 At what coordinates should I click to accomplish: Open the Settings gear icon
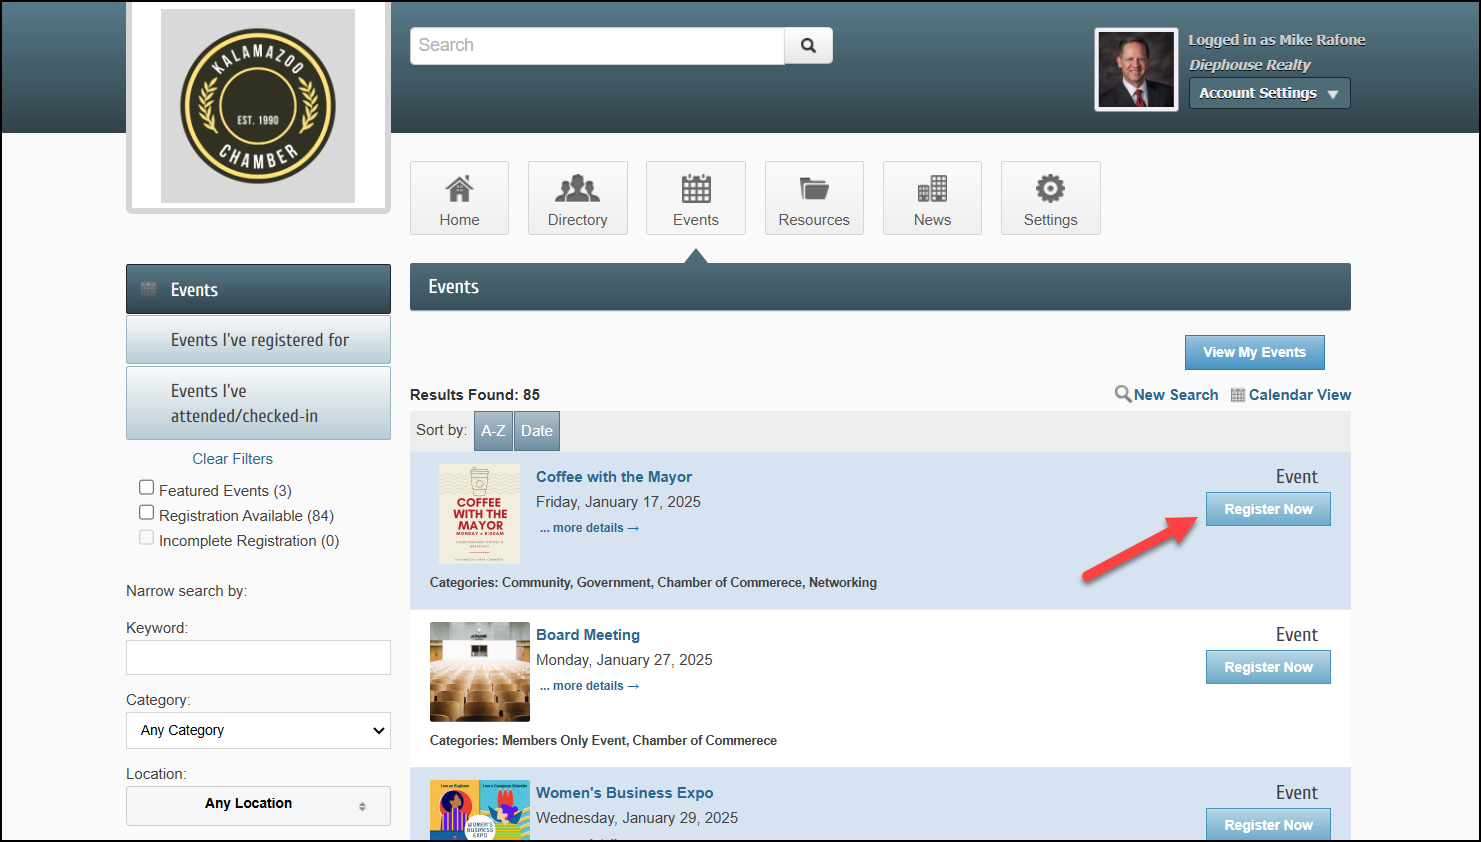pos(1050,189)
